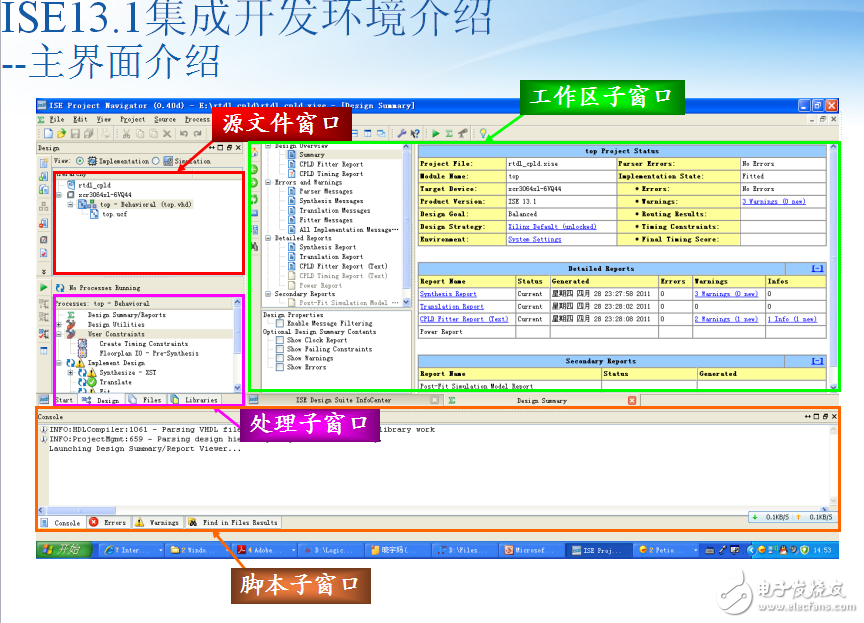Click the What's This help cursor icon

415,133
